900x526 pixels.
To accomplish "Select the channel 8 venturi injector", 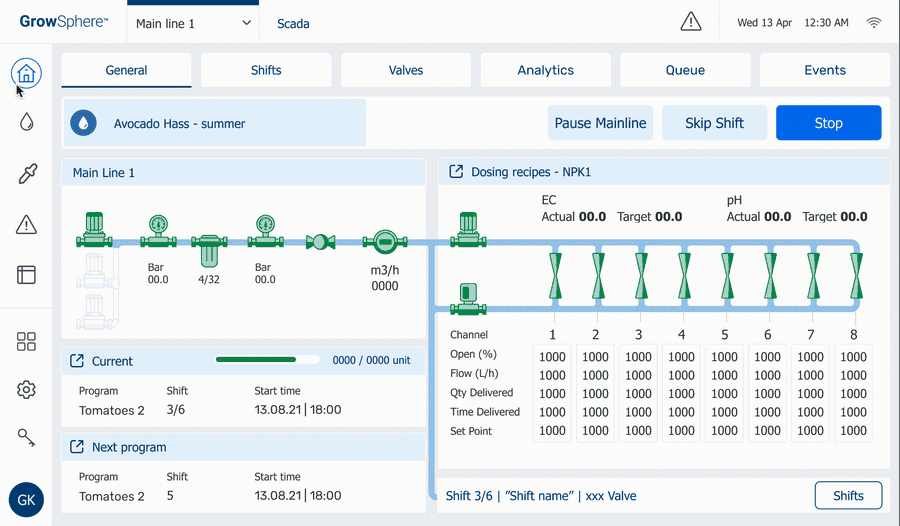I will coord(856,276).
